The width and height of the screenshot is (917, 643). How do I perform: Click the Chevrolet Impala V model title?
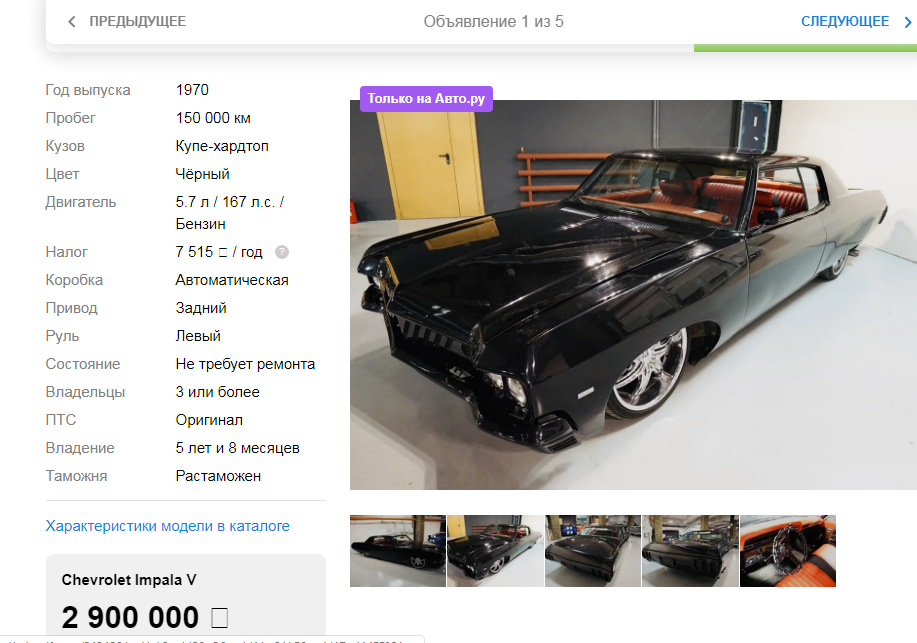coord(129,580)
